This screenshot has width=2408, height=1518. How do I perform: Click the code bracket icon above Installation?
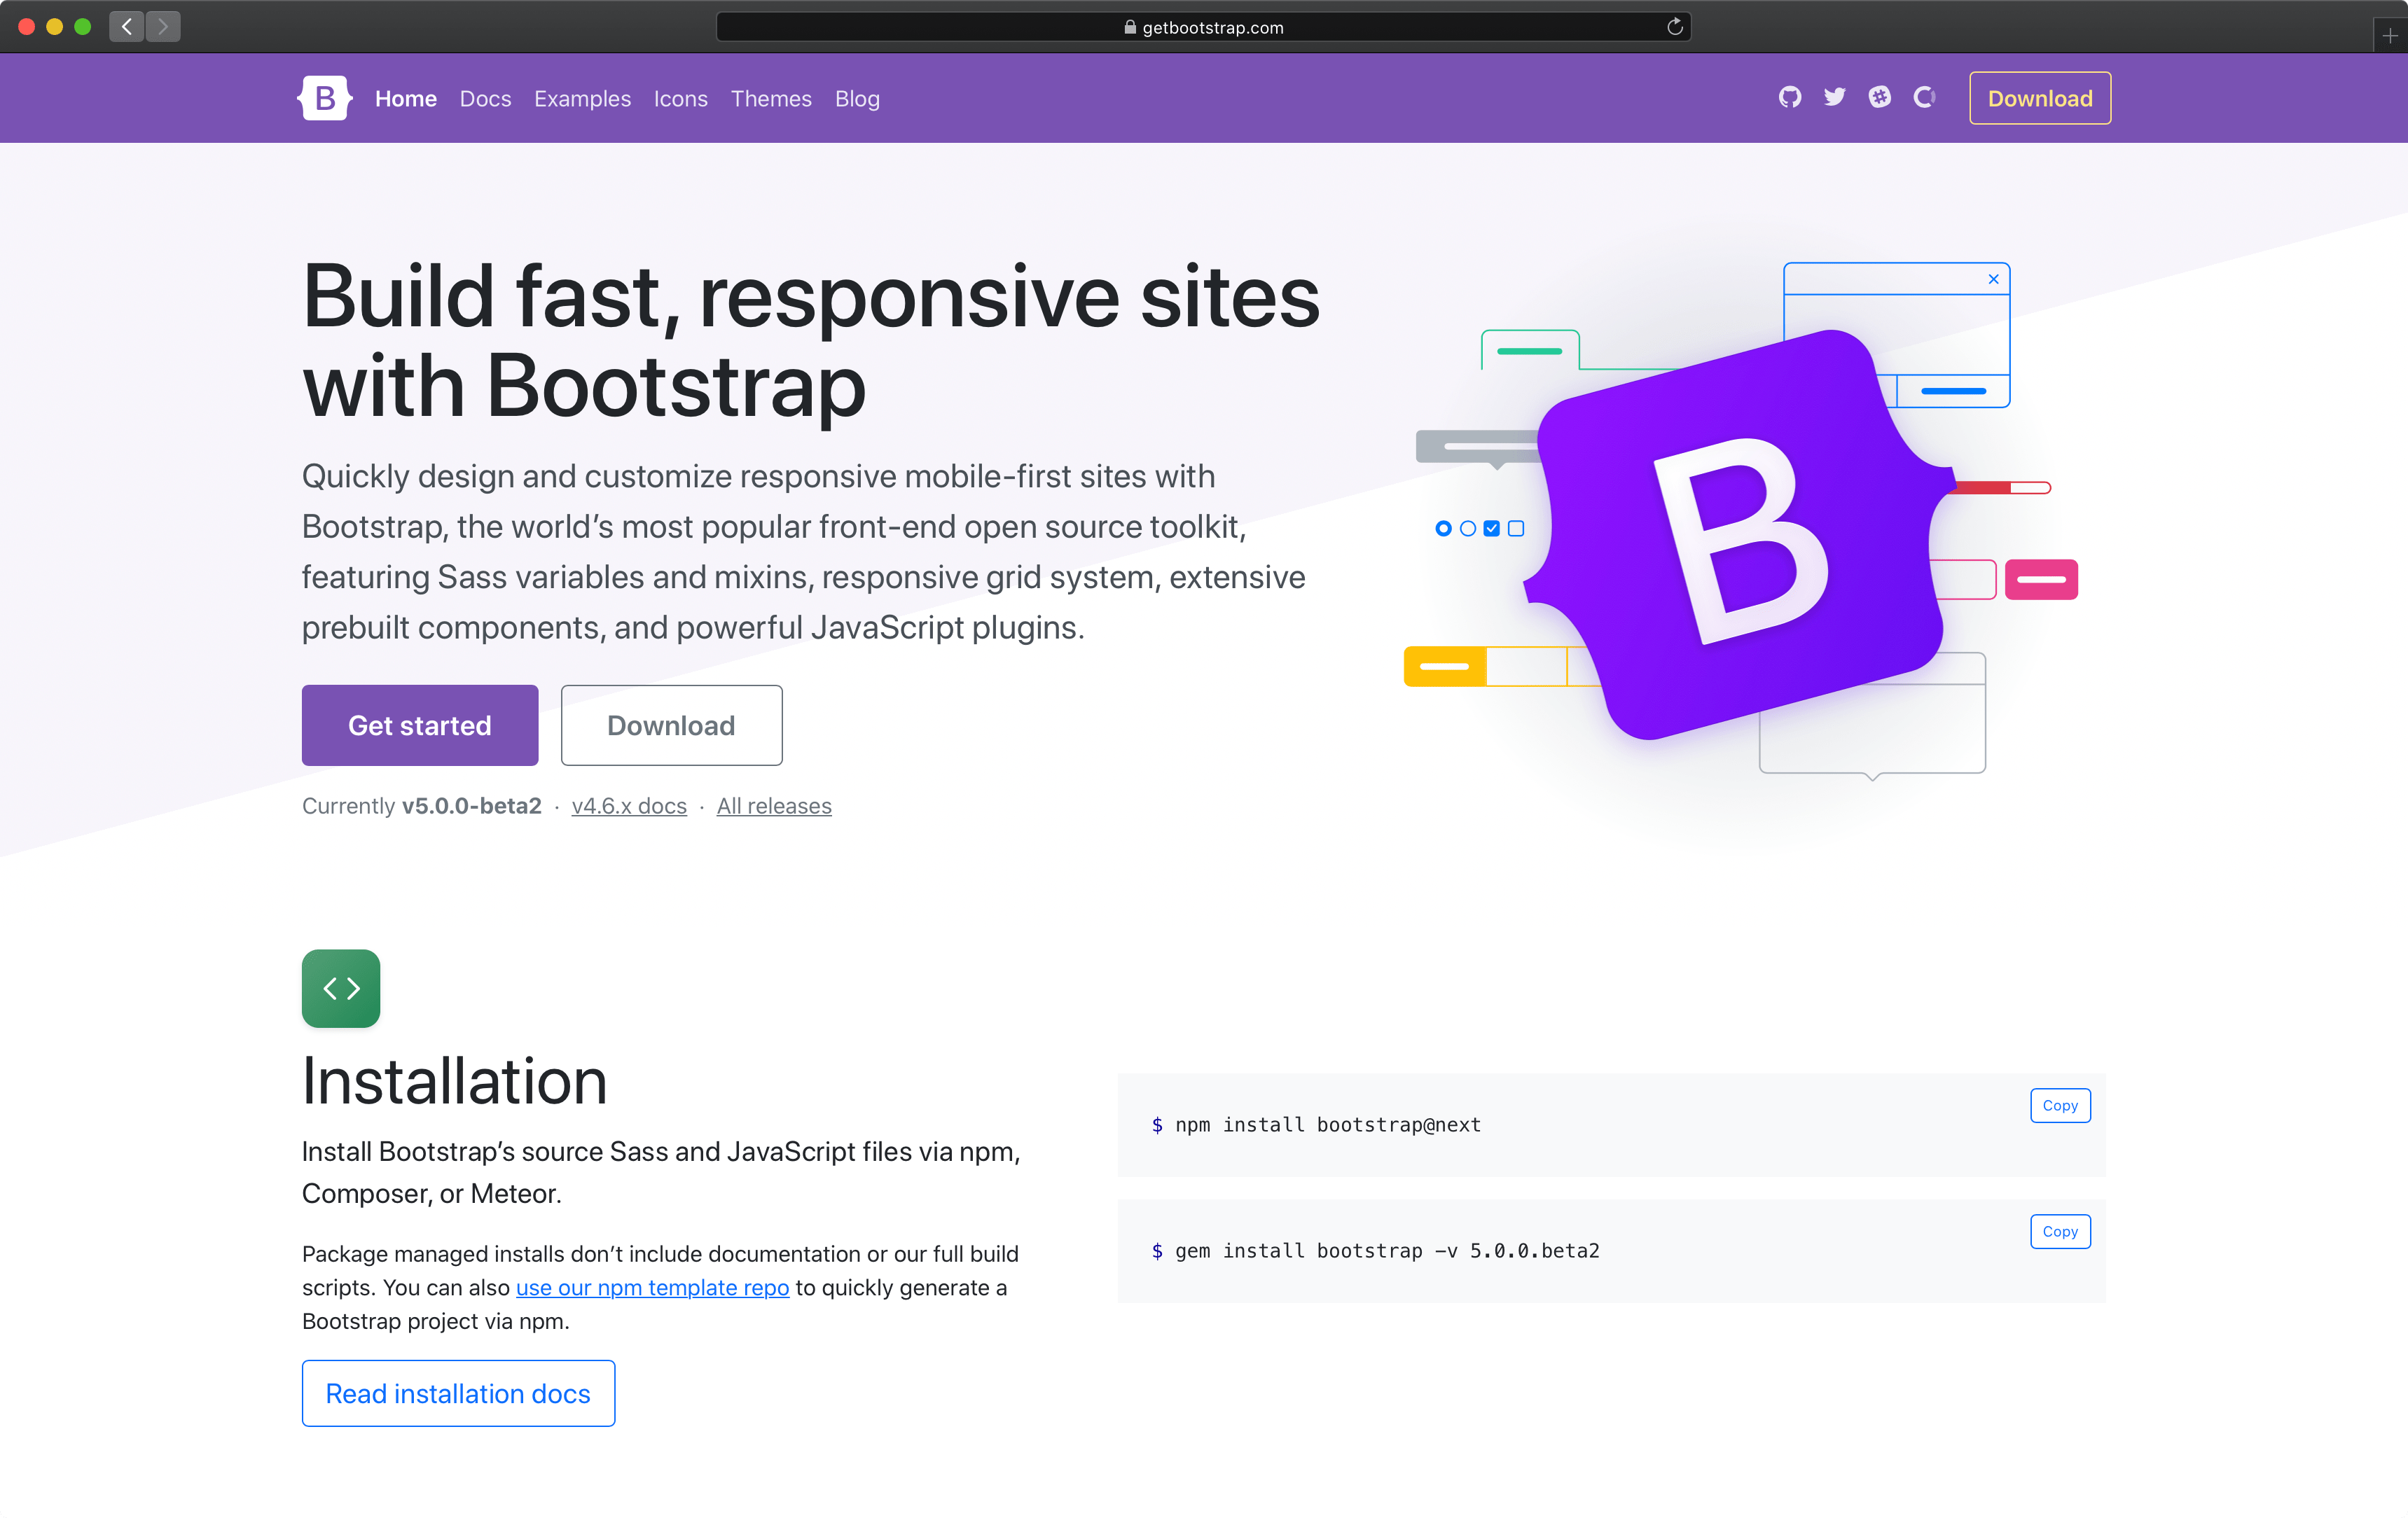pyautogui.click(x=341, y=988)
